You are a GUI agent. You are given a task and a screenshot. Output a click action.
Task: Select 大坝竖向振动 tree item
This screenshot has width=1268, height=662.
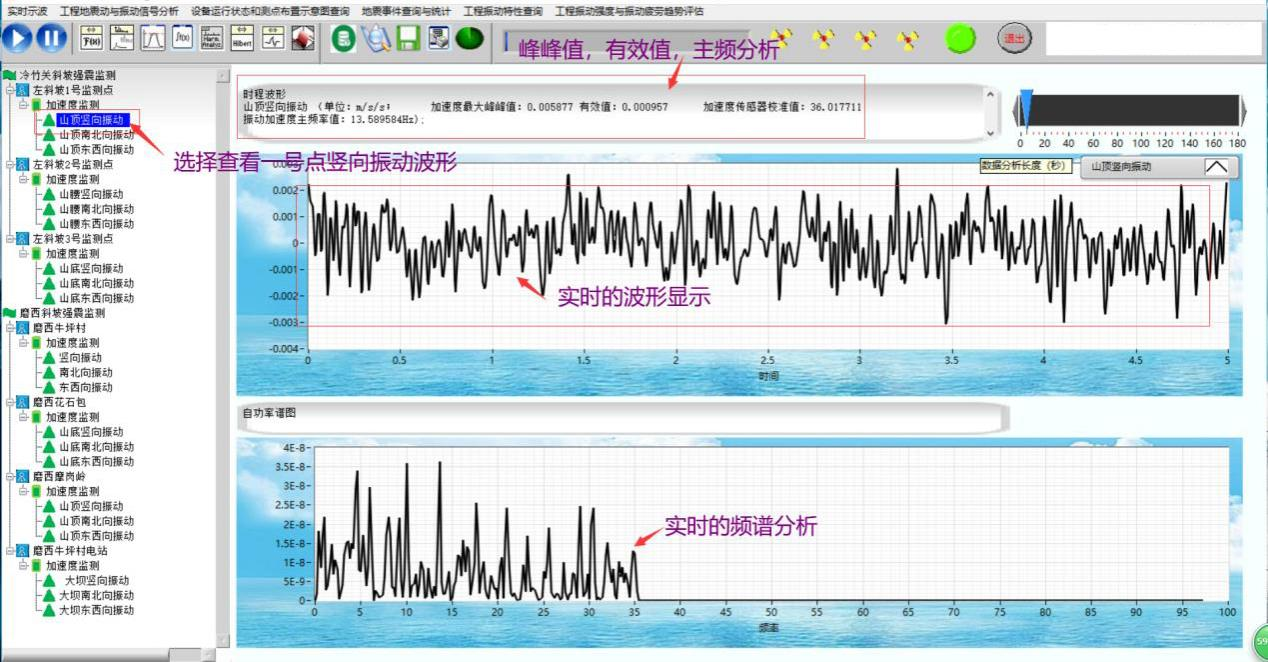[x=96, y=580]
